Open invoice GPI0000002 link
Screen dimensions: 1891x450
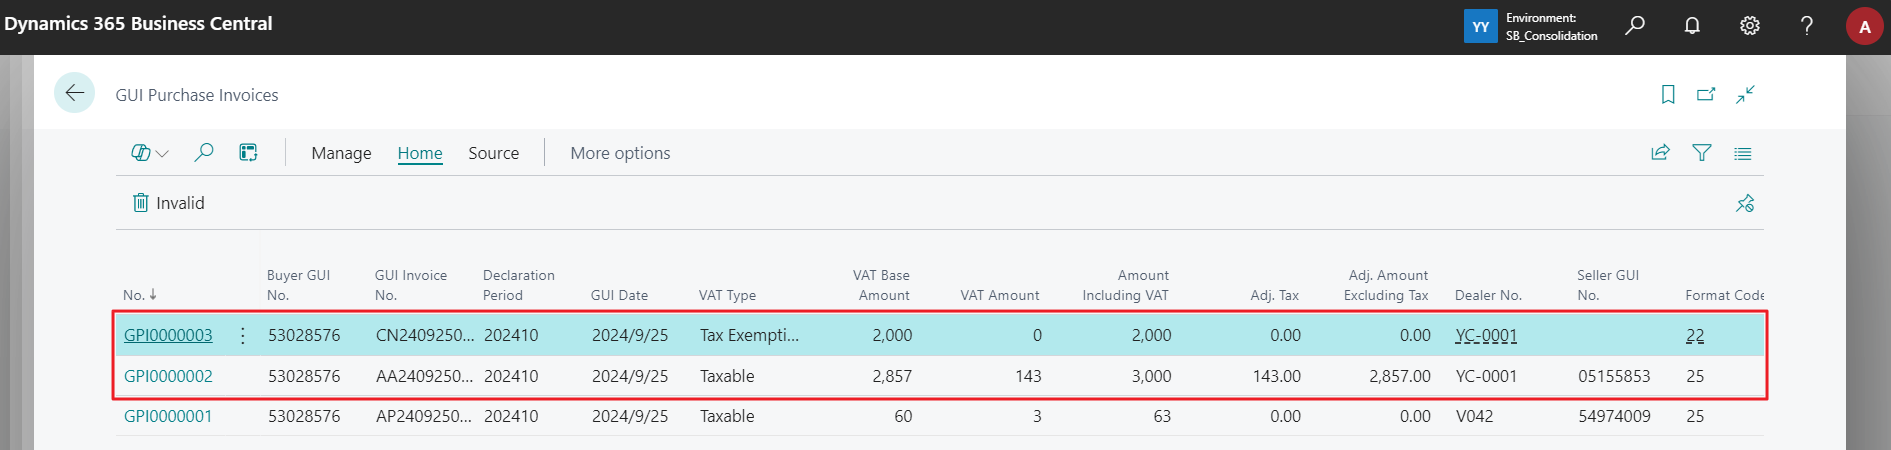[x=168, y=377]
